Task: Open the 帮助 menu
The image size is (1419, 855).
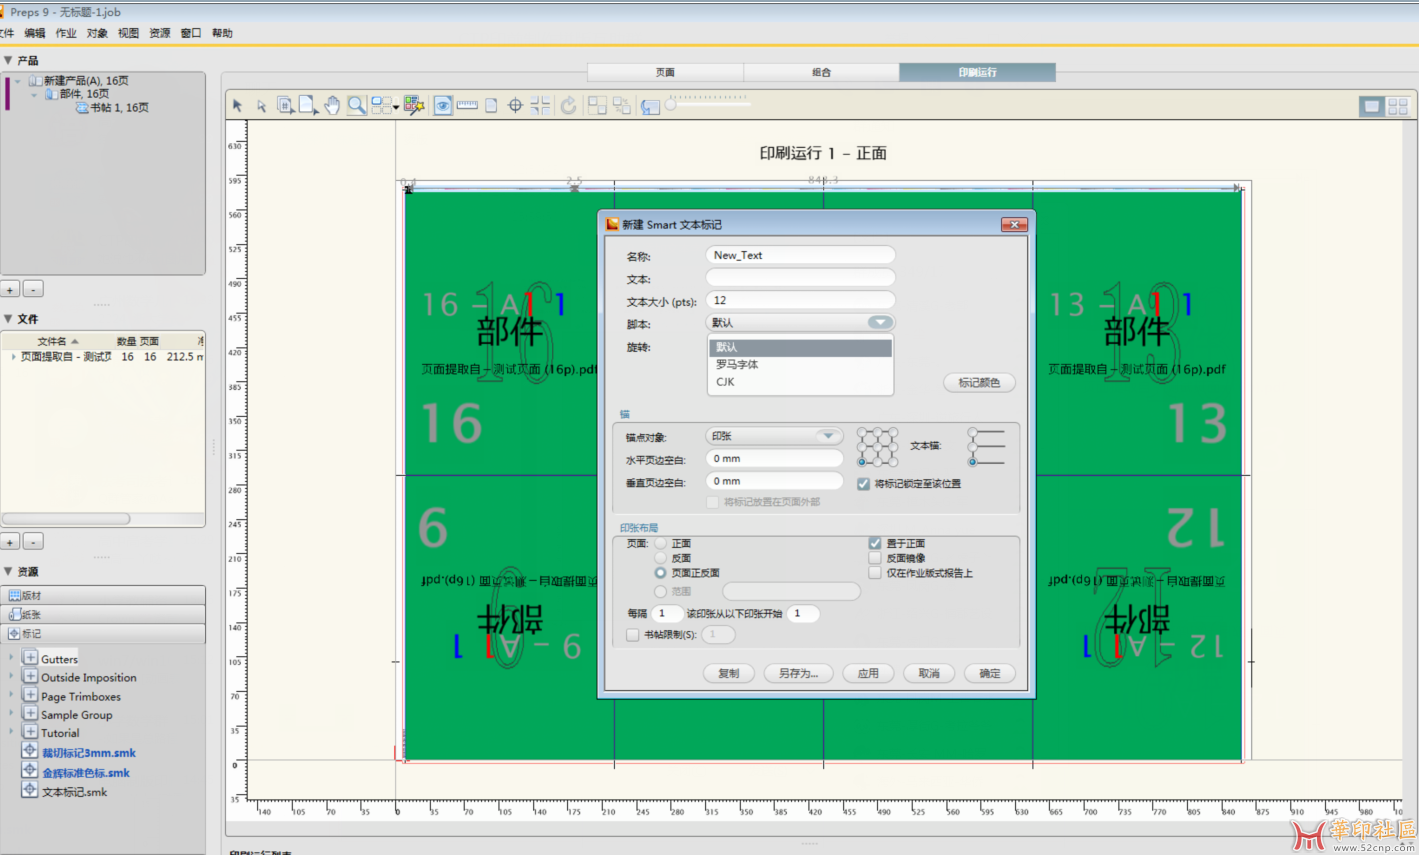Action: point(222,33)
